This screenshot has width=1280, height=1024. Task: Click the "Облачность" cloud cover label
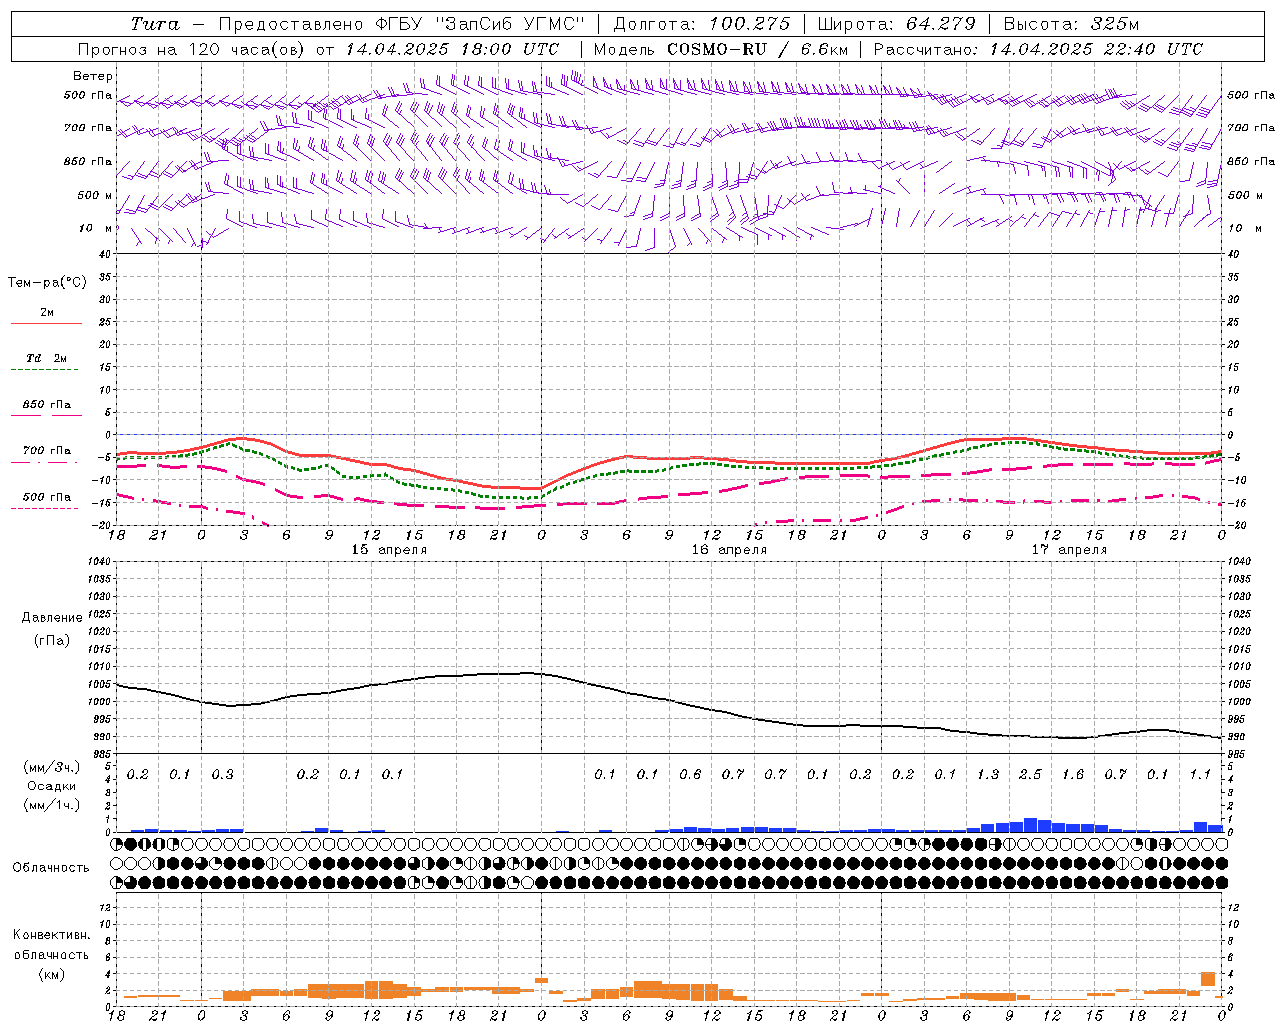(x=51, y=868)
